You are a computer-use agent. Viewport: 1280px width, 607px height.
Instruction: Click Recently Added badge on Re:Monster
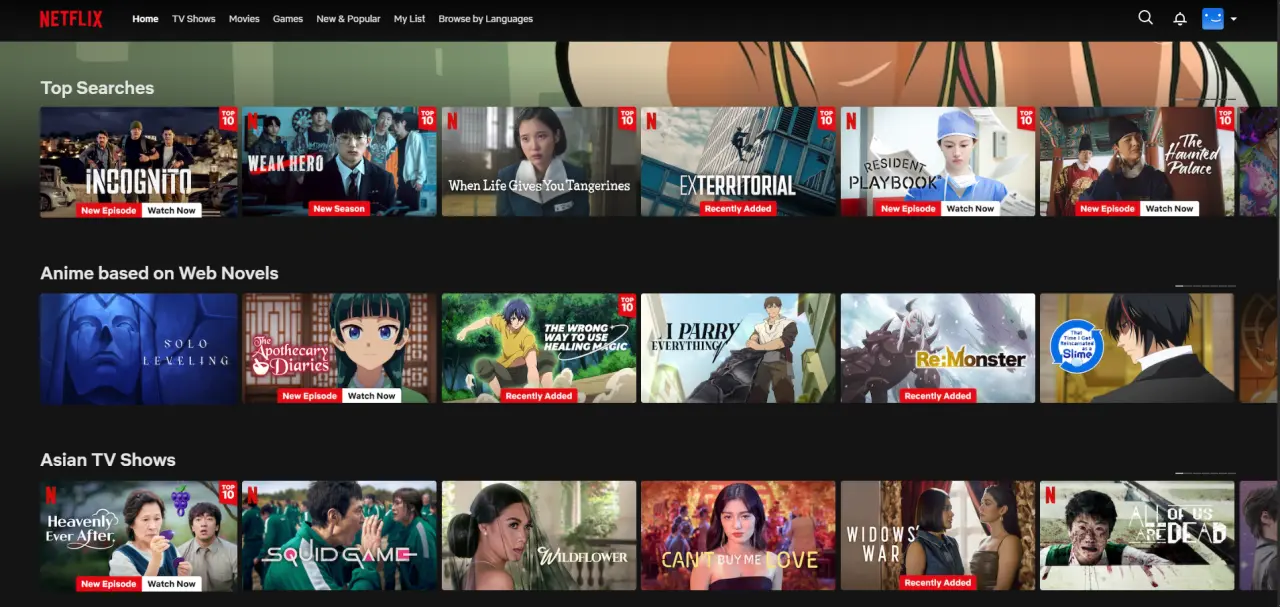click(938, 396)
